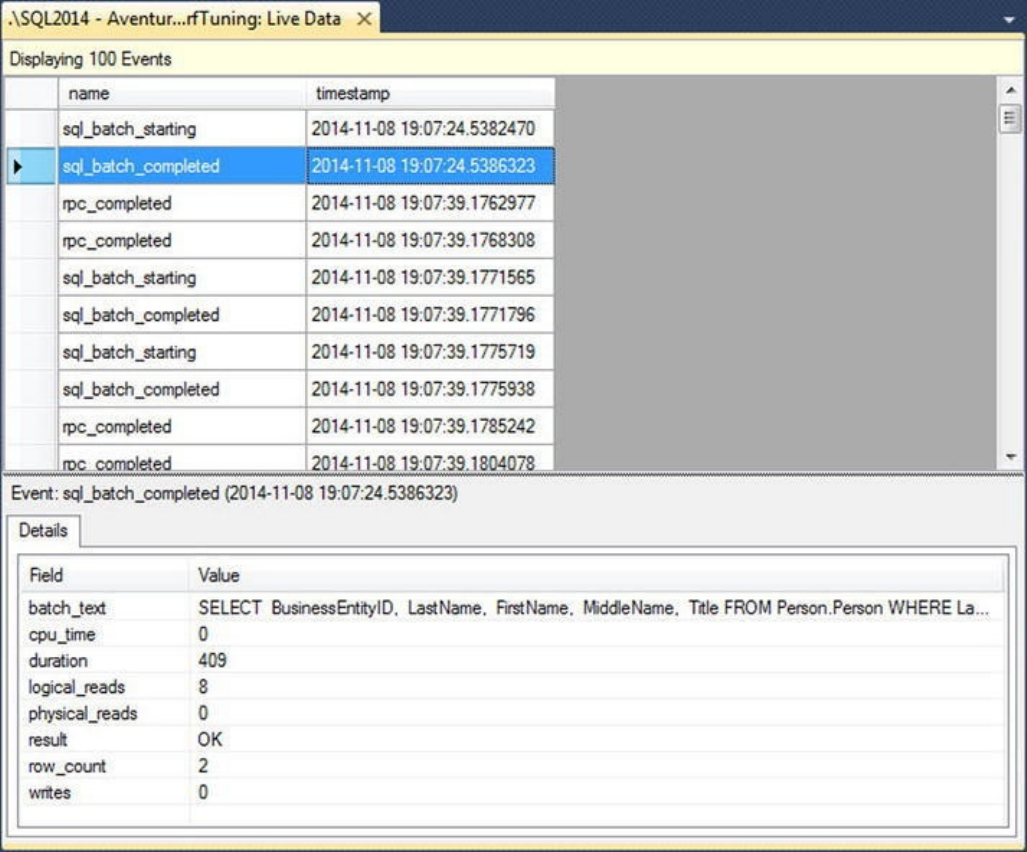Viewport: 1027px width, 852px height.
Task: Click the scroll down arrow of the events grid
Action: tap(1010, 456)
